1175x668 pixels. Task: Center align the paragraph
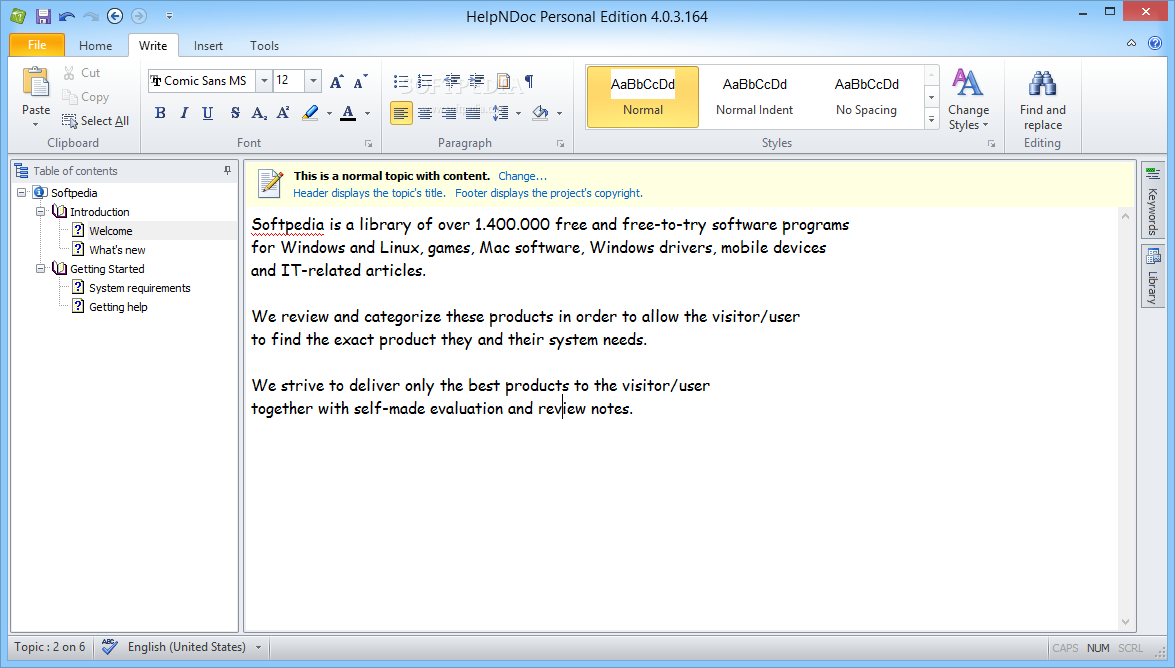[x=425, y=113]
